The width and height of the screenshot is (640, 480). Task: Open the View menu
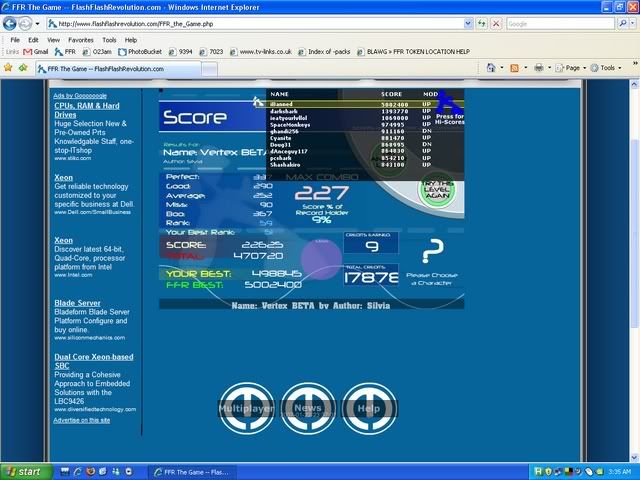[x=53, y=40]
